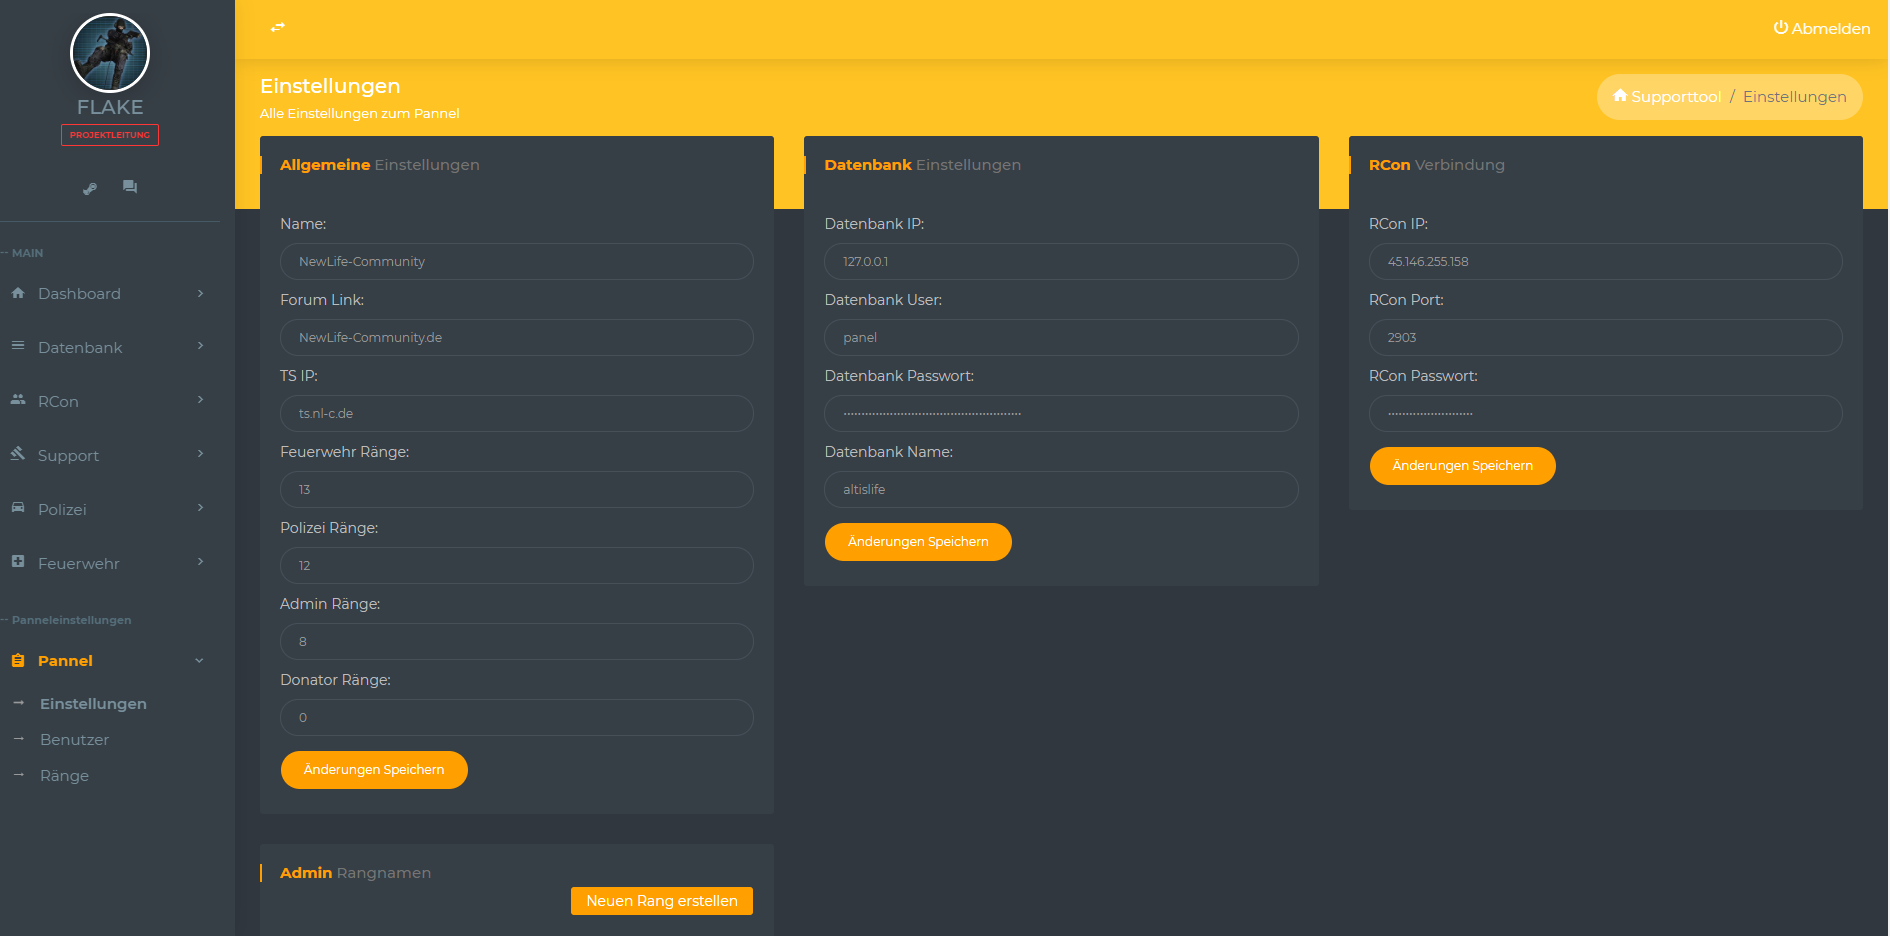This screenshot has height=936, width=1890.
Task: Expand the Dashboard menu chevron
Action: coord(200,293)
